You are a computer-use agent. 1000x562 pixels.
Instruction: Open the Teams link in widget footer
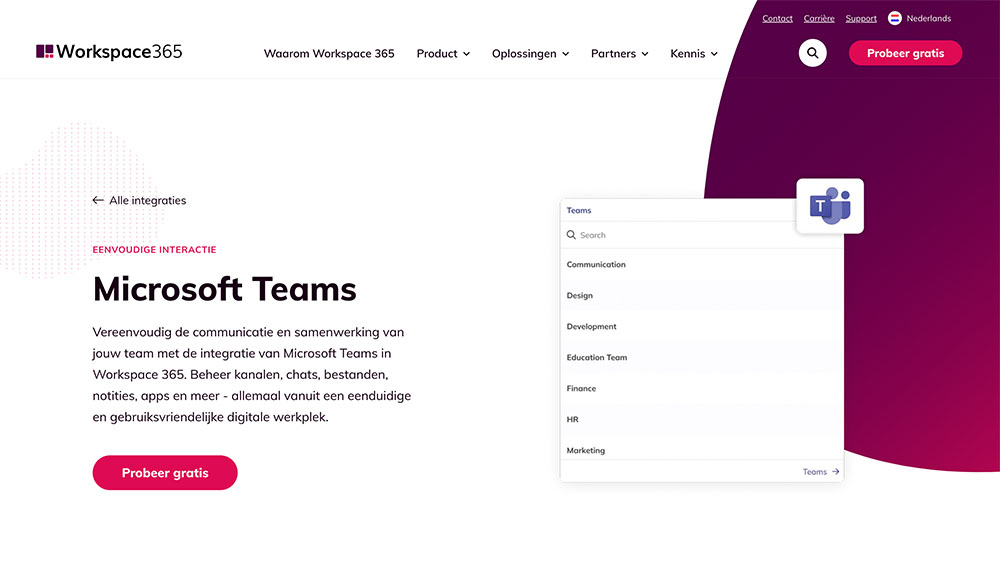[x=821, y=471]
